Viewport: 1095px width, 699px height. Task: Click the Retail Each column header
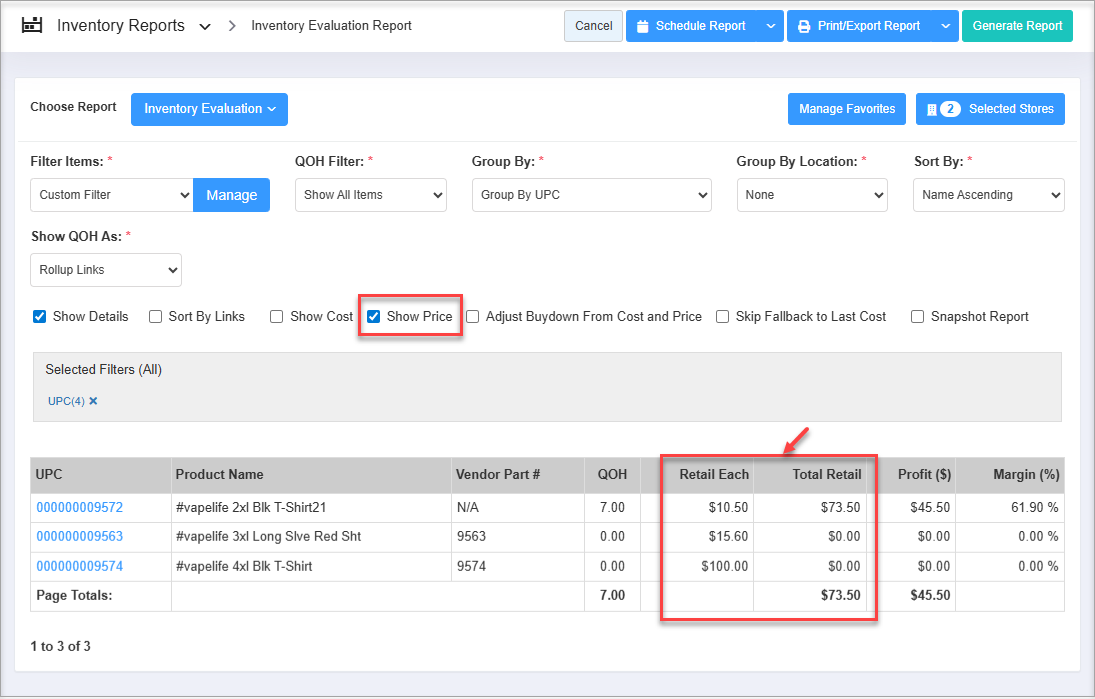(713, 475)
